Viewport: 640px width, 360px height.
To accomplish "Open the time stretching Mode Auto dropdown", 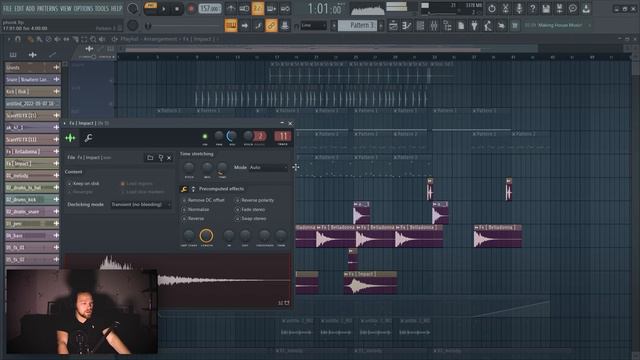I will click(x=268, y=167).
